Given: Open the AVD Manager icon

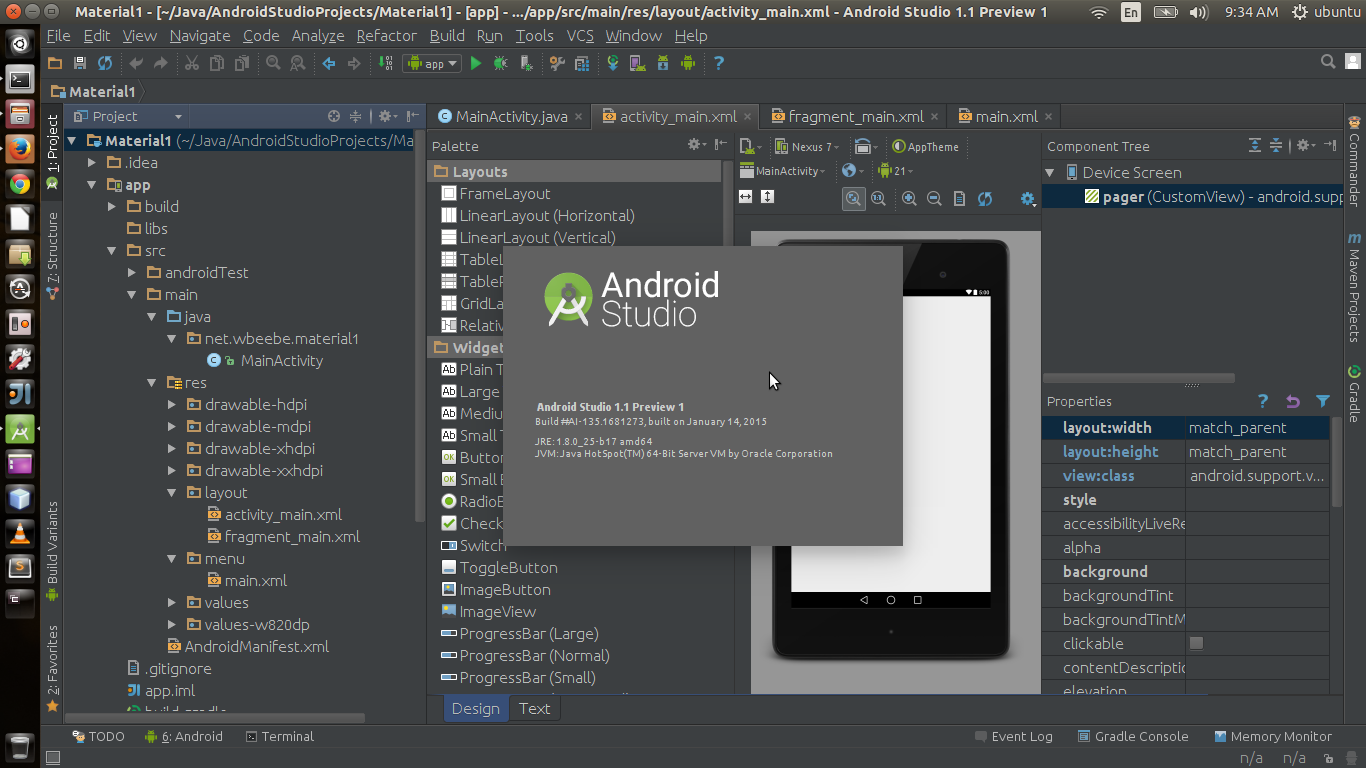Looking at the screenshot, I should click(637, 63).
